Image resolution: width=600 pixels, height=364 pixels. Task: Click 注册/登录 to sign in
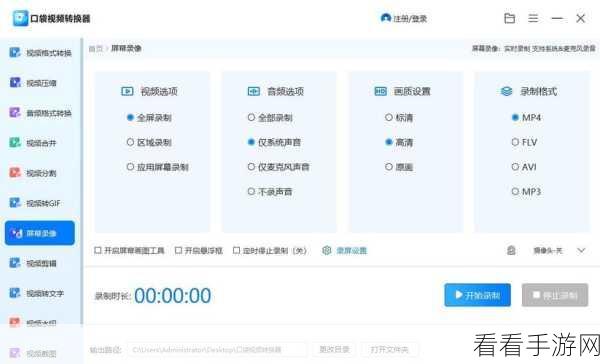[404, 18]
